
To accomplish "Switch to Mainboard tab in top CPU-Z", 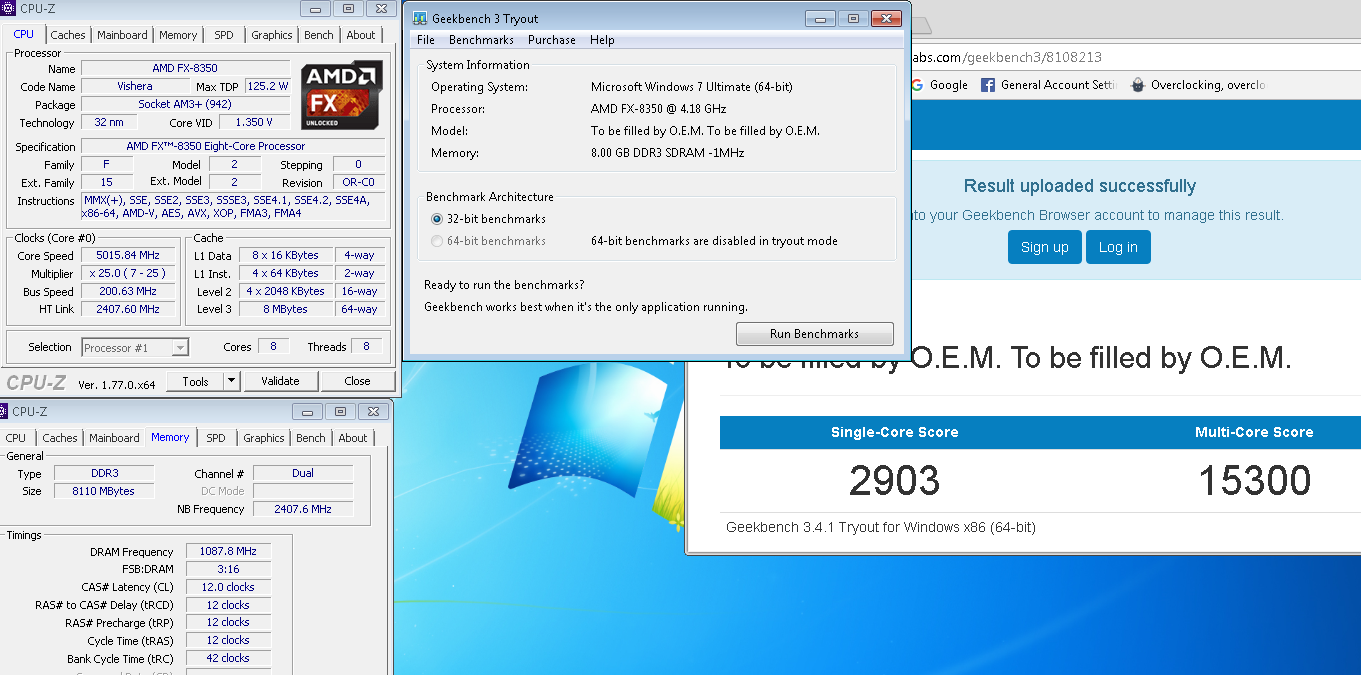I will click(x=122, y=35).
